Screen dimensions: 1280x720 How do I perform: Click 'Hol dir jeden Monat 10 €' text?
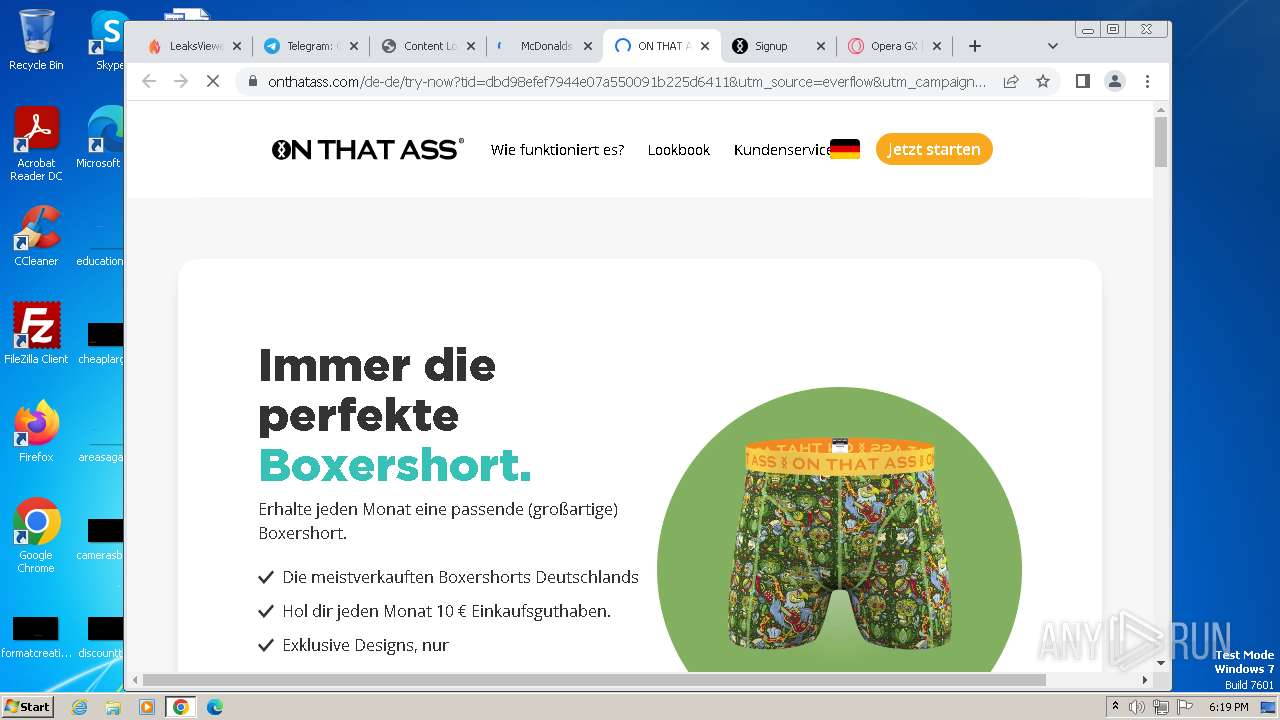447,611
